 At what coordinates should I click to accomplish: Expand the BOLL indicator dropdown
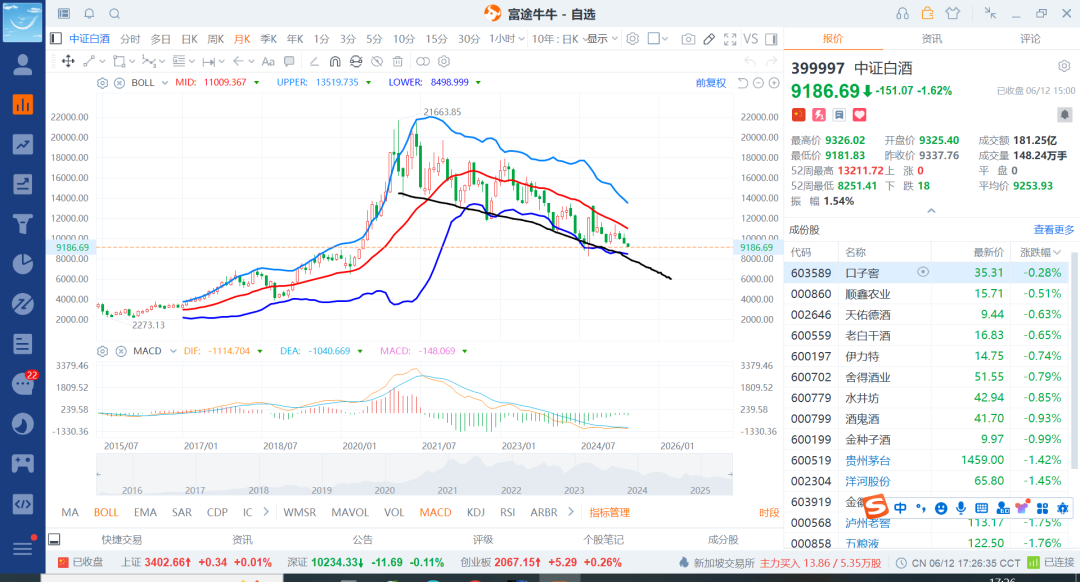(x=165, y=83)
